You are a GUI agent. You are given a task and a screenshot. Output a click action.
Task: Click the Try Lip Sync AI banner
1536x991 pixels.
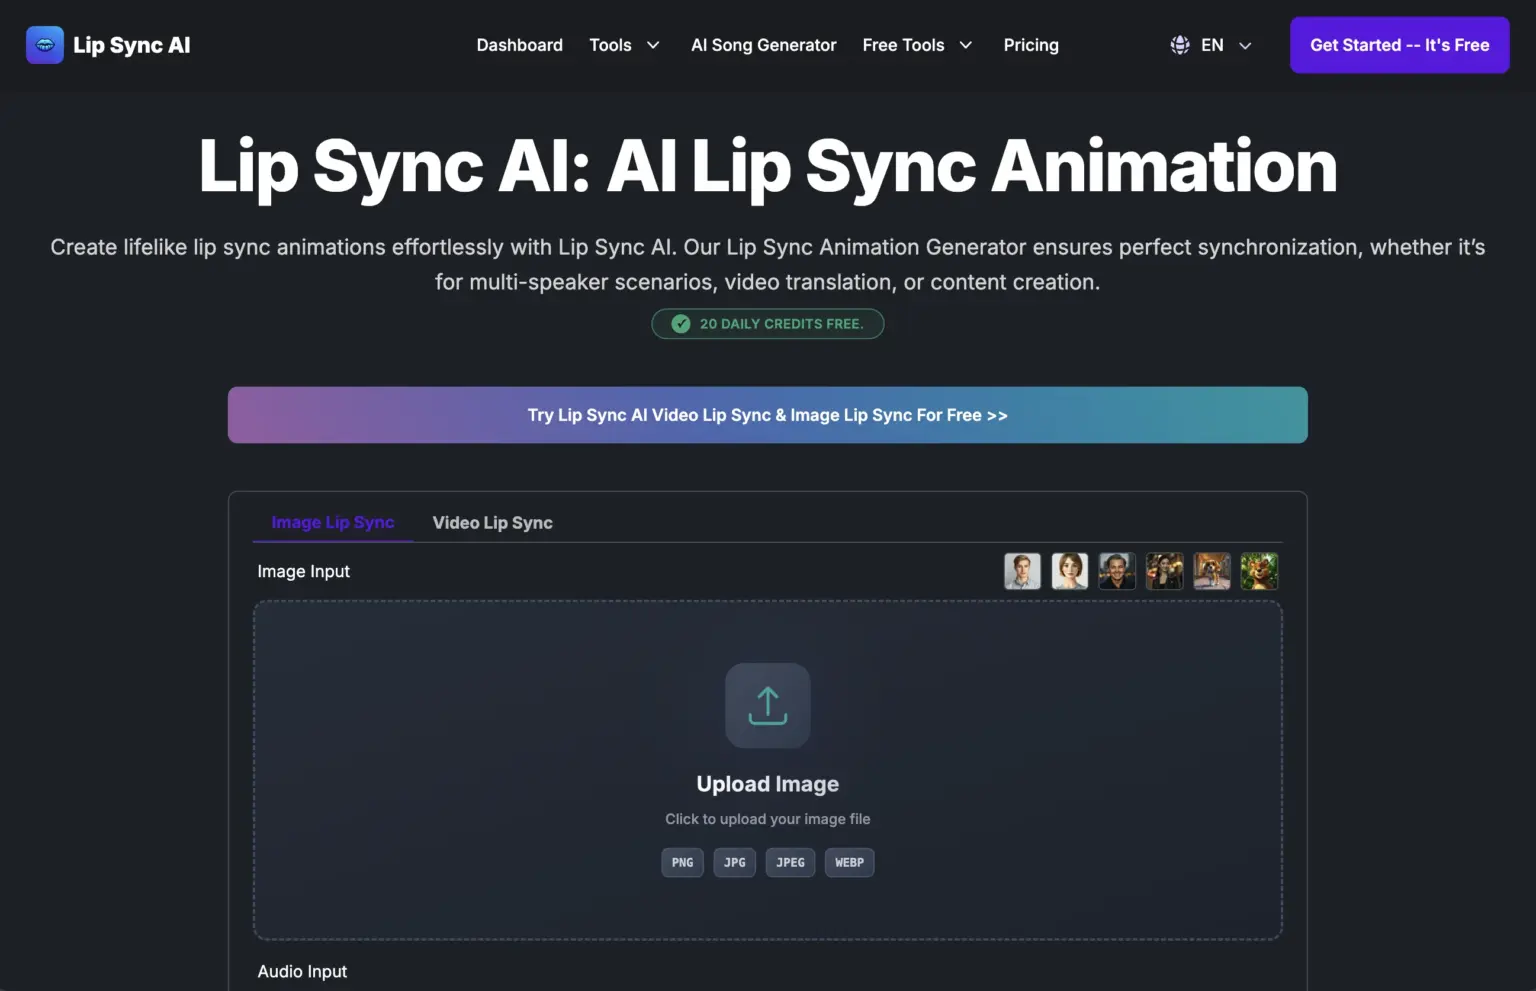768,415
